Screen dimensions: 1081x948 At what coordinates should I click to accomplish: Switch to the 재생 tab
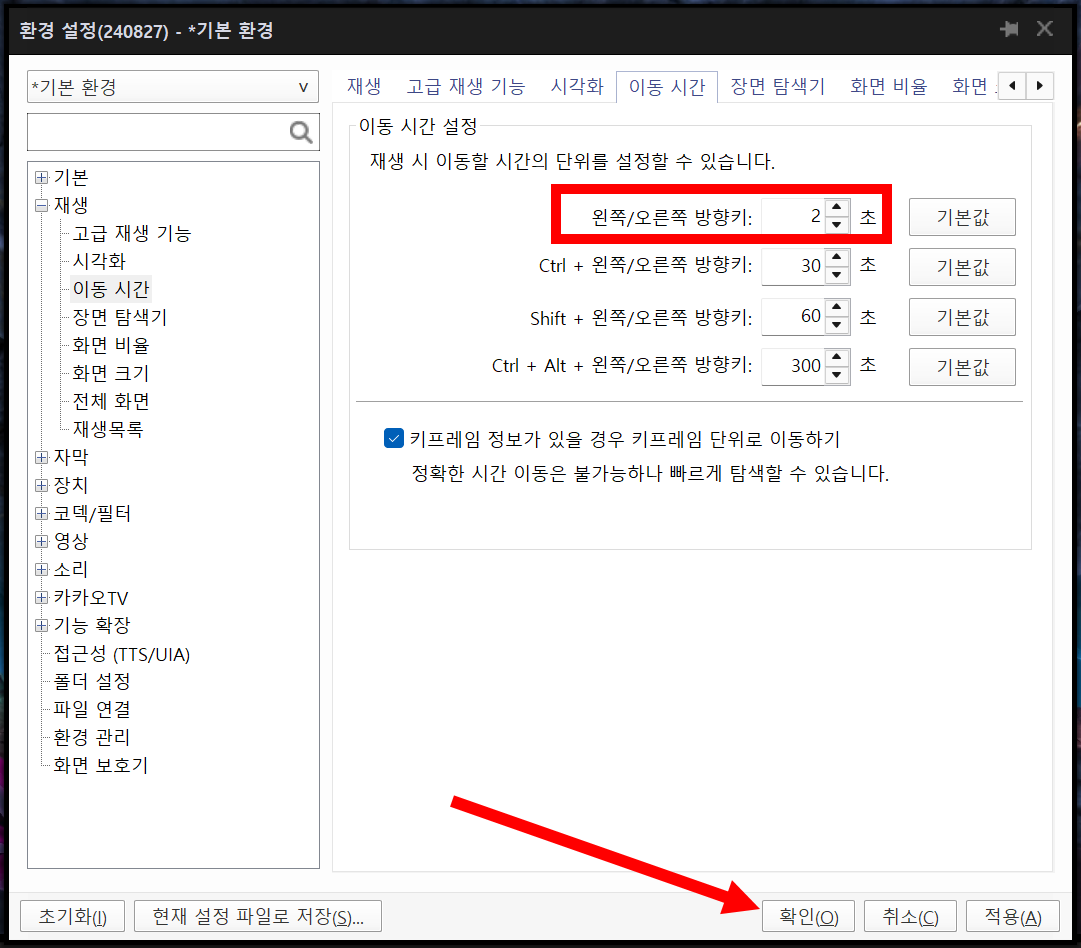[x=364, y=86]
